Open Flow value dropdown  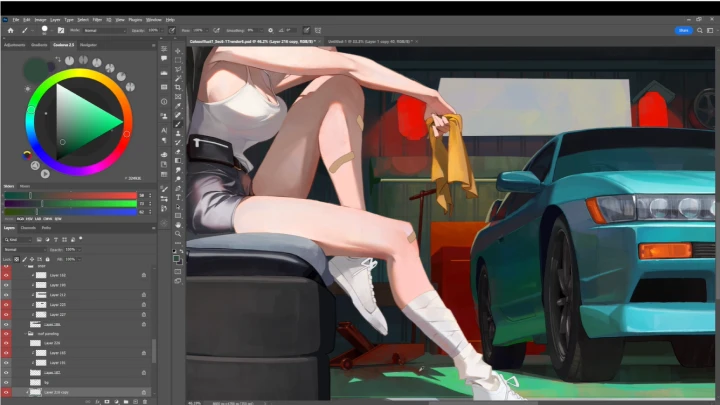(206, 30)
